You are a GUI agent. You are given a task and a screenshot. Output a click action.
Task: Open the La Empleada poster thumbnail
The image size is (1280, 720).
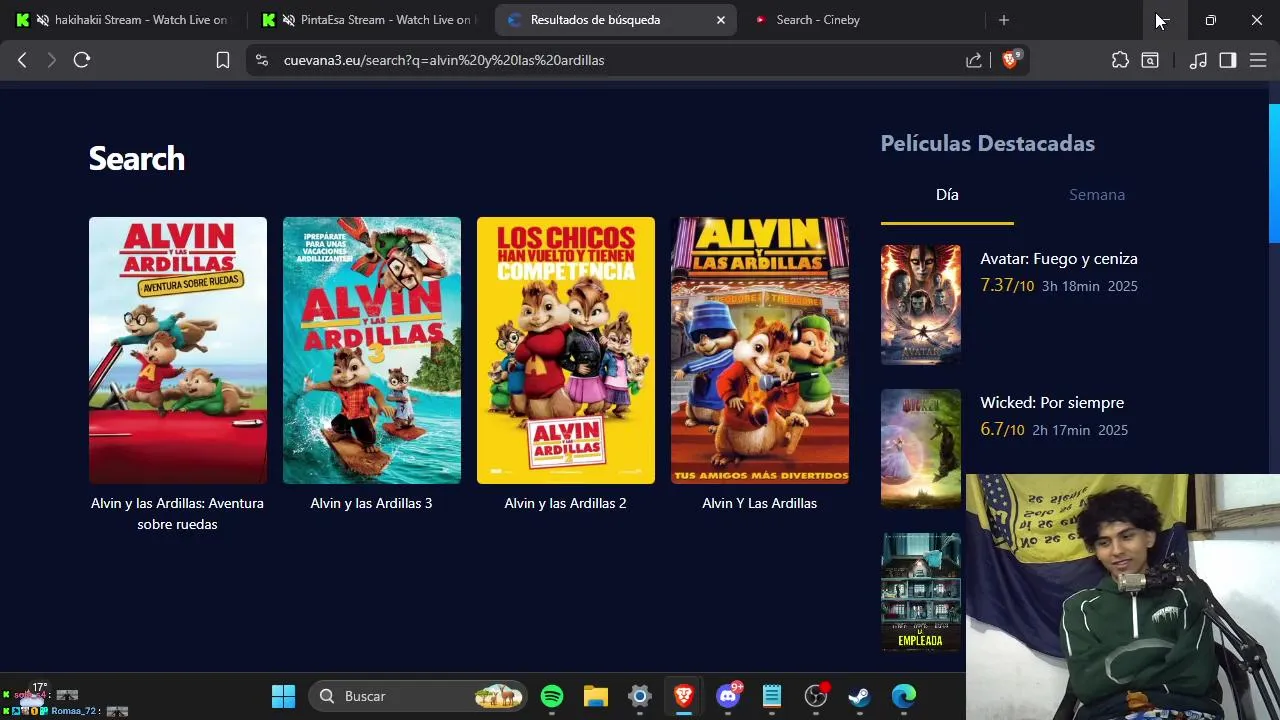(920, 592)
